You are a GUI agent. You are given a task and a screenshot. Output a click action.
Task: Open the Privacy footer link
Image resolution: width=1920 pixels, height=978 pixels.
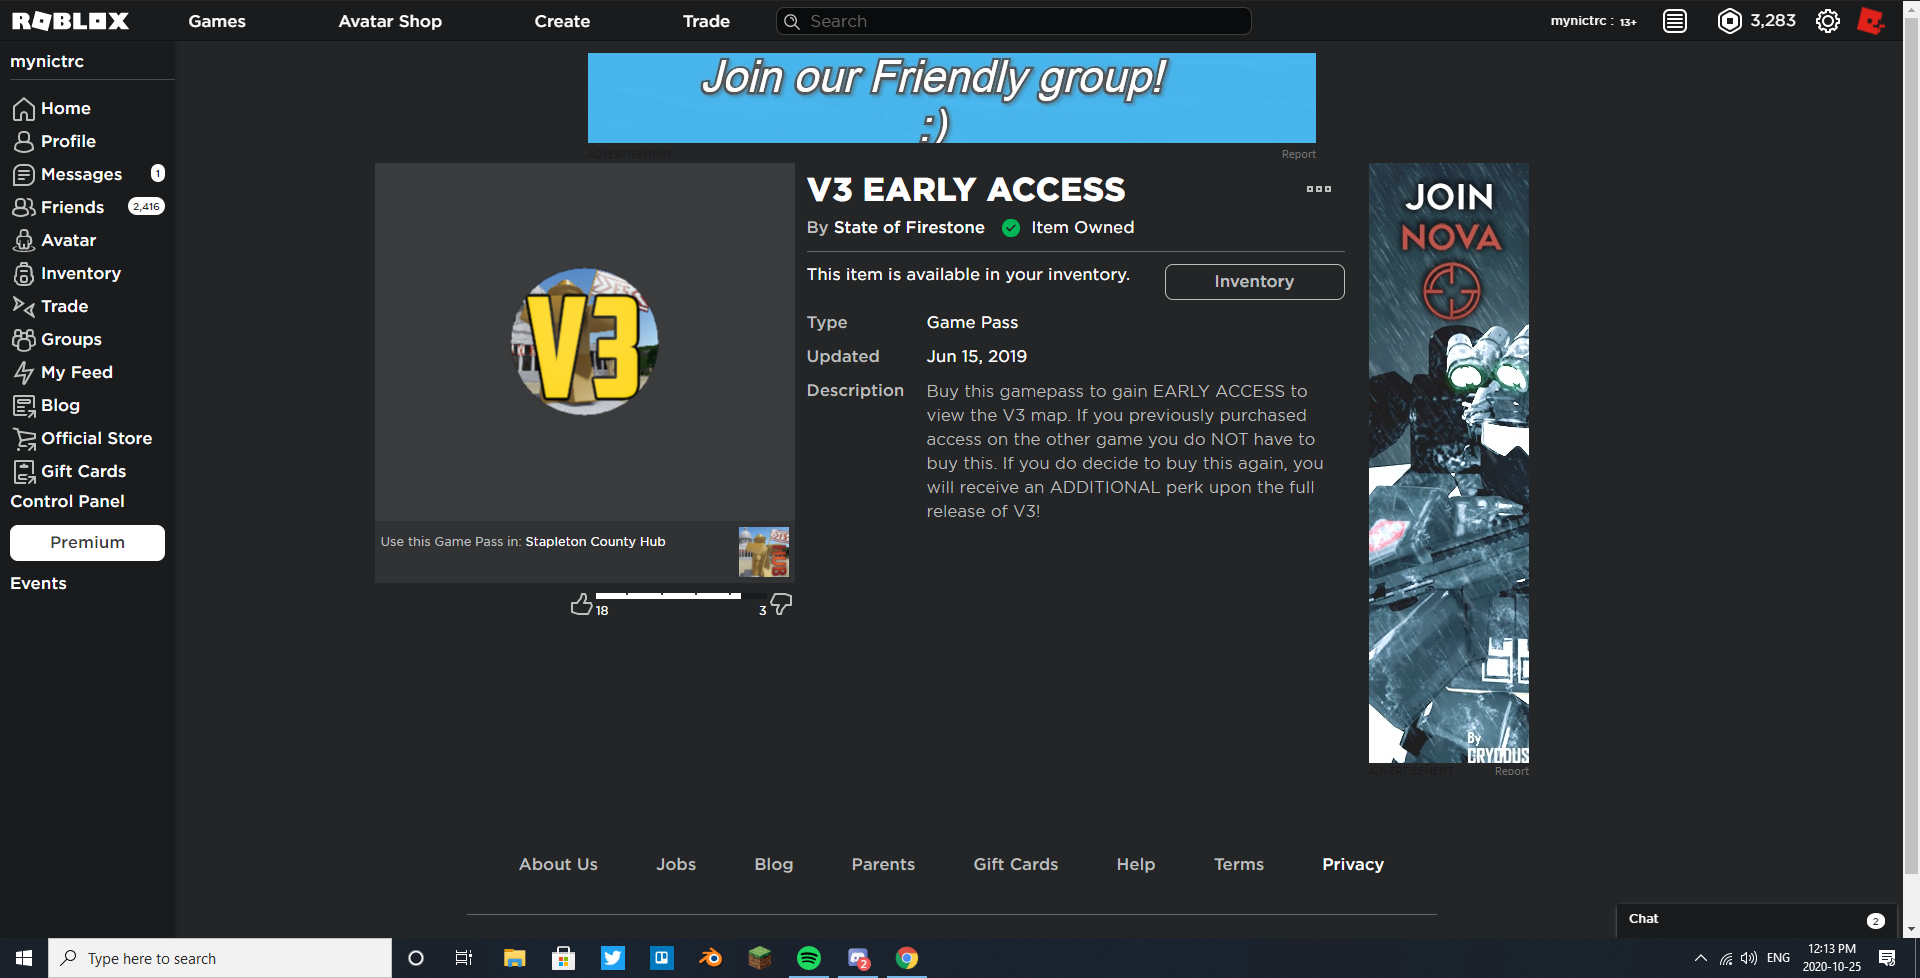pos(1353,864)
